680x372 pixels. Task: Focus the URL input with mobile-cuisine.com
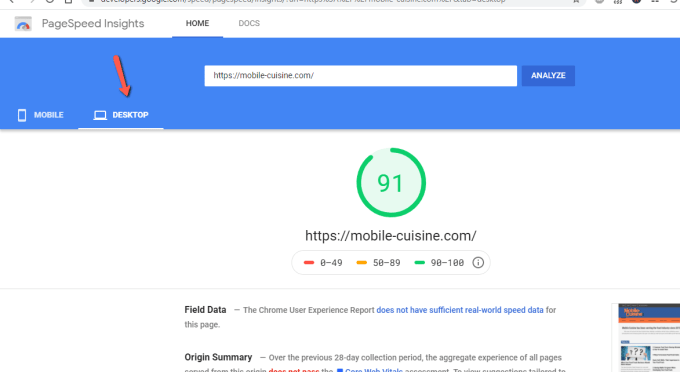point(360,75)
